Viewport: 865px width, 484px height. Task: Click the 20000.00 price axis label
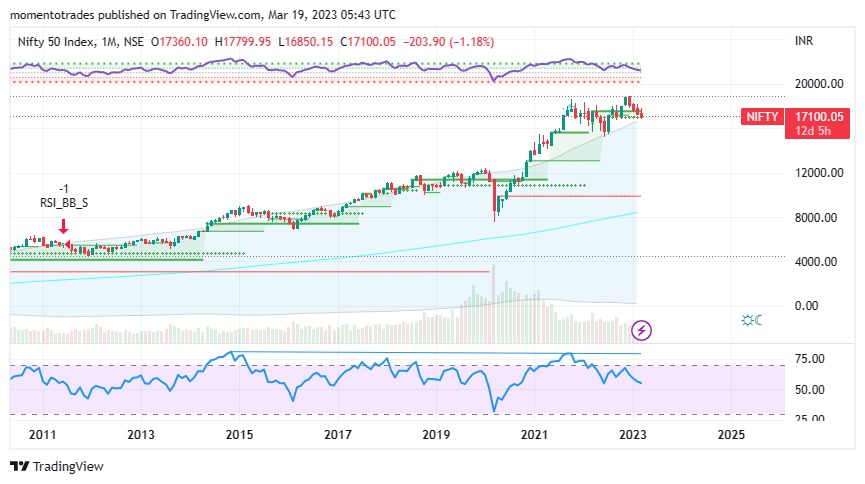tap(819, 84)
